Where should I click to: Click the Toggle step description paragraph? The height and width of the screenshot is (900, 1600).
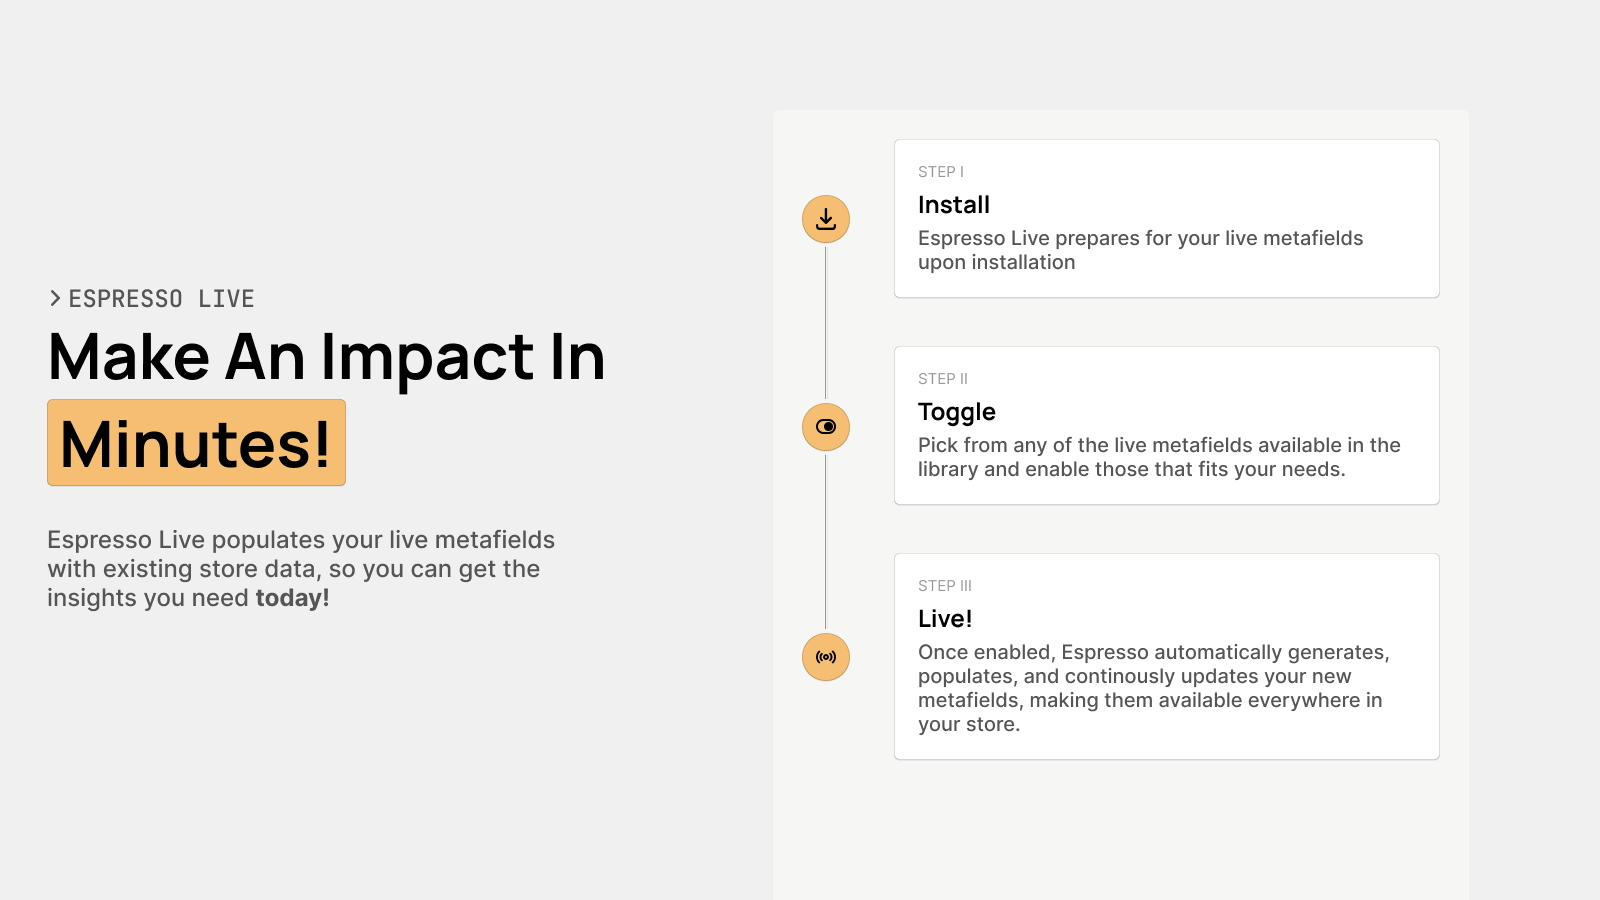(x=1159, y=457)
